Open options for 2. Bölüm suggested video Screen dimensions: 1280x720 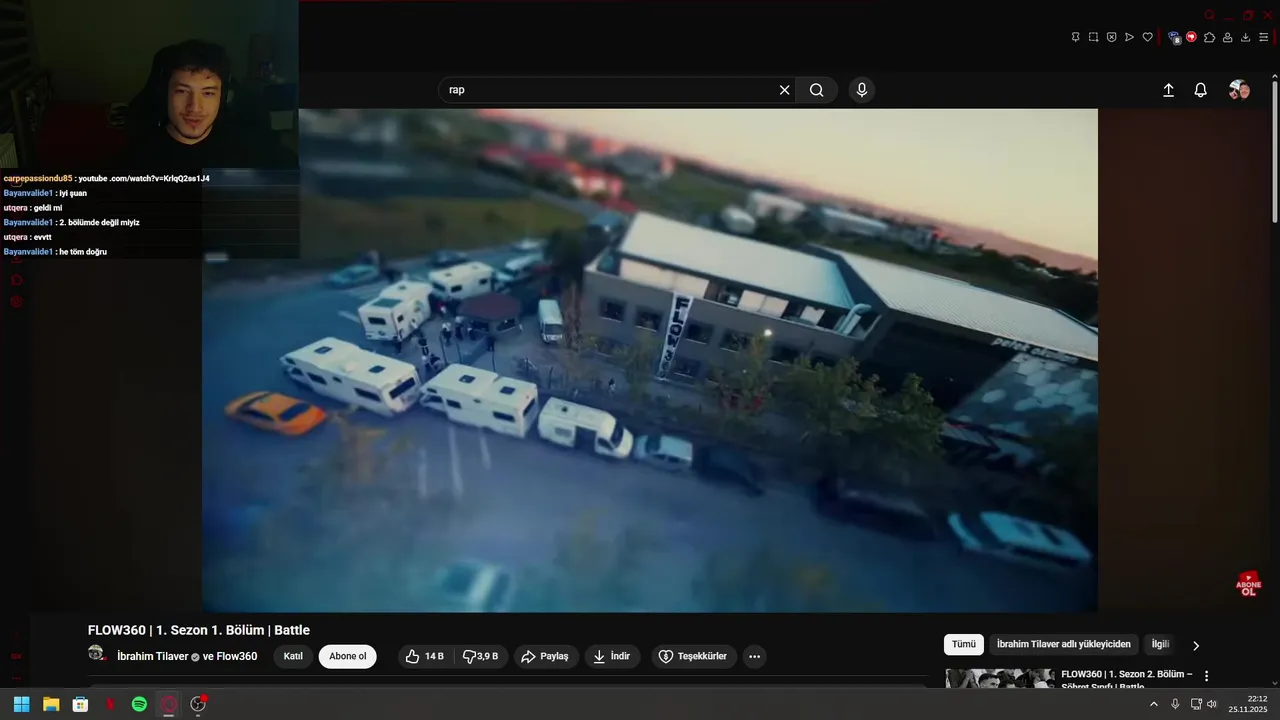coord(1206,676)
